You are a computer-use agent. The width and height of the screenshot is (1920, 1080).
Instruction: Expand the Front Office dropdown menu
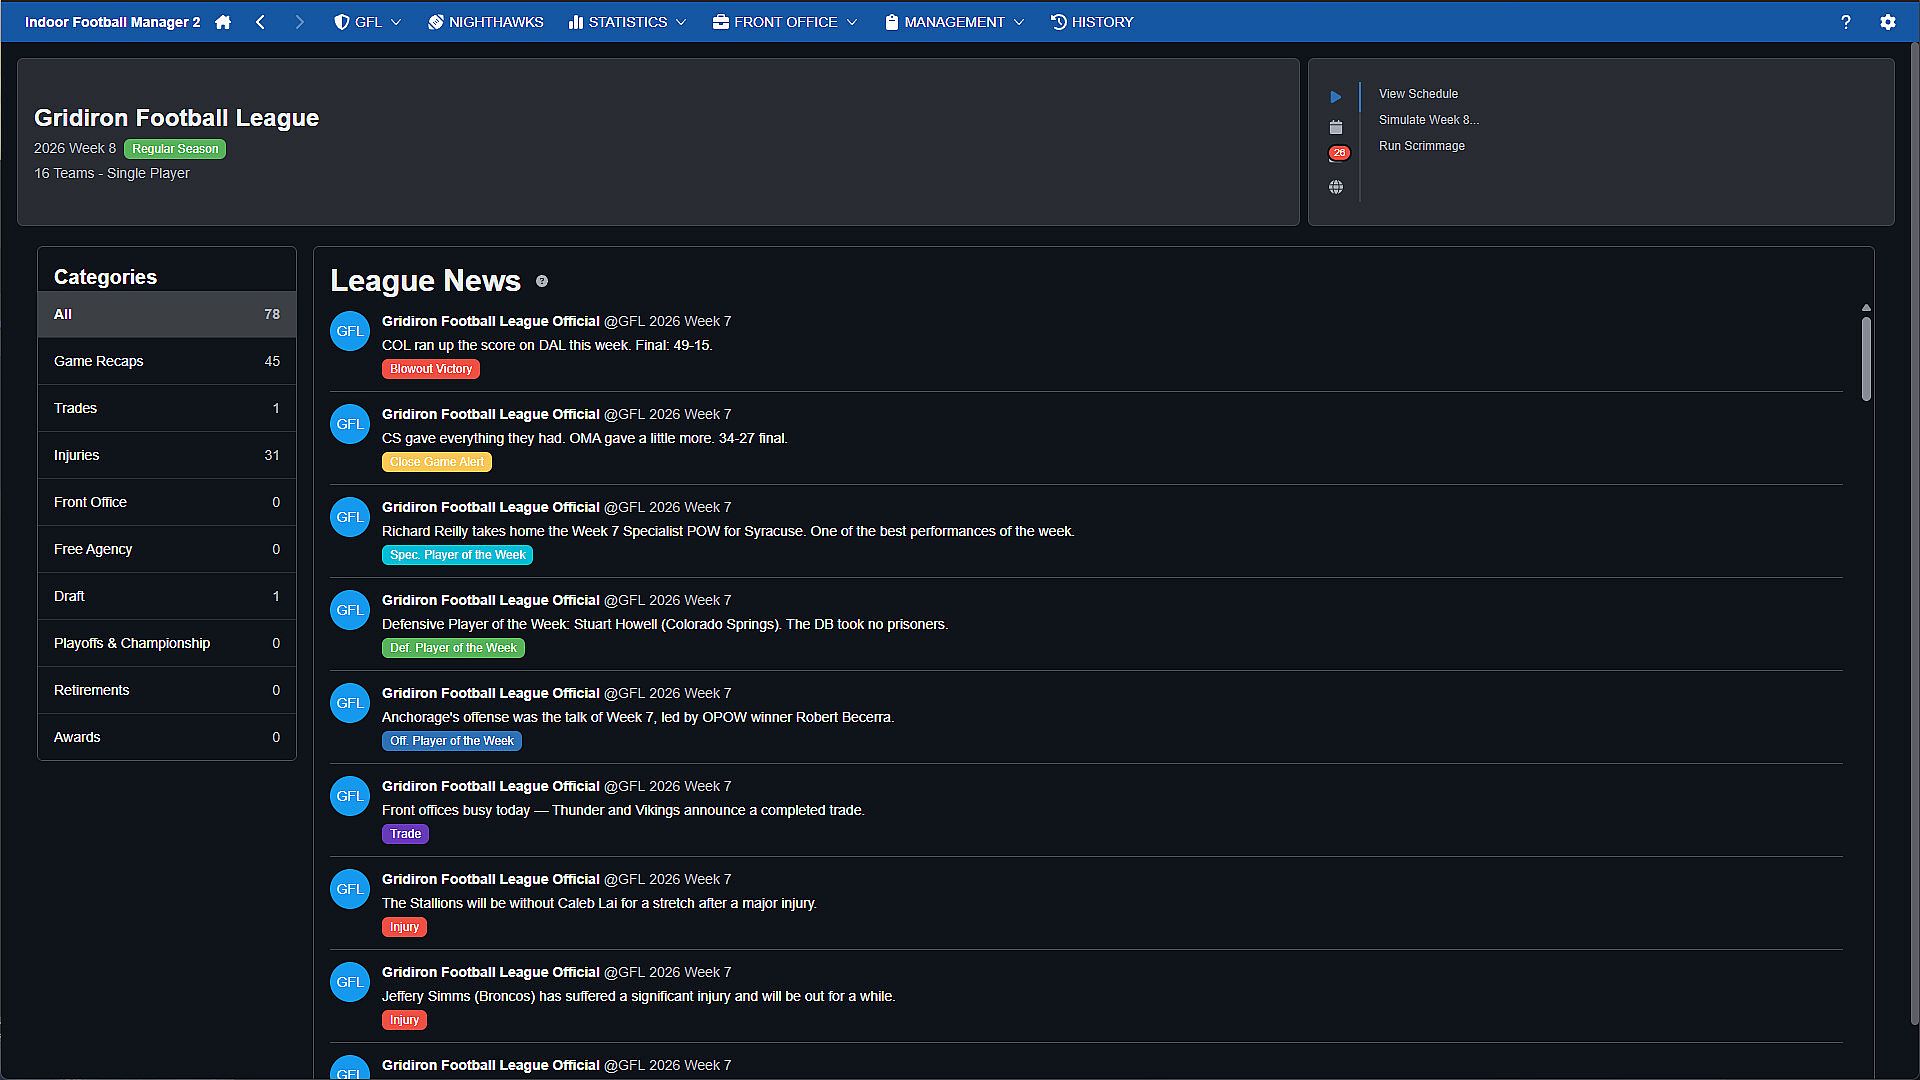(785, 22)
